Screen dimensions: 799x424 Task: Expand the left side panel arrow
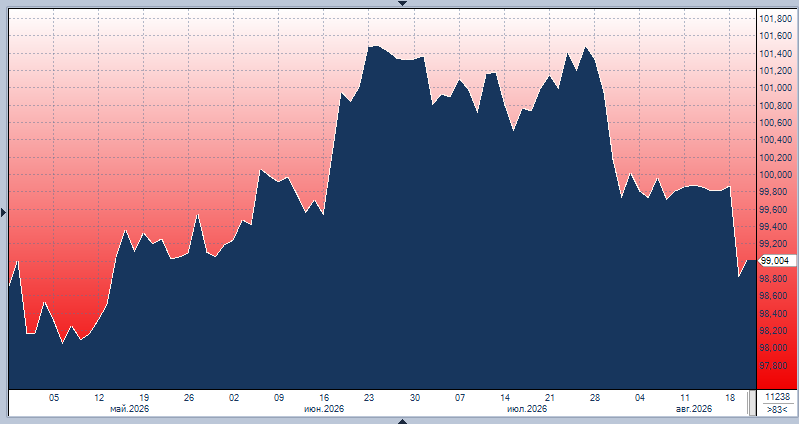click(x=4, y=212)
